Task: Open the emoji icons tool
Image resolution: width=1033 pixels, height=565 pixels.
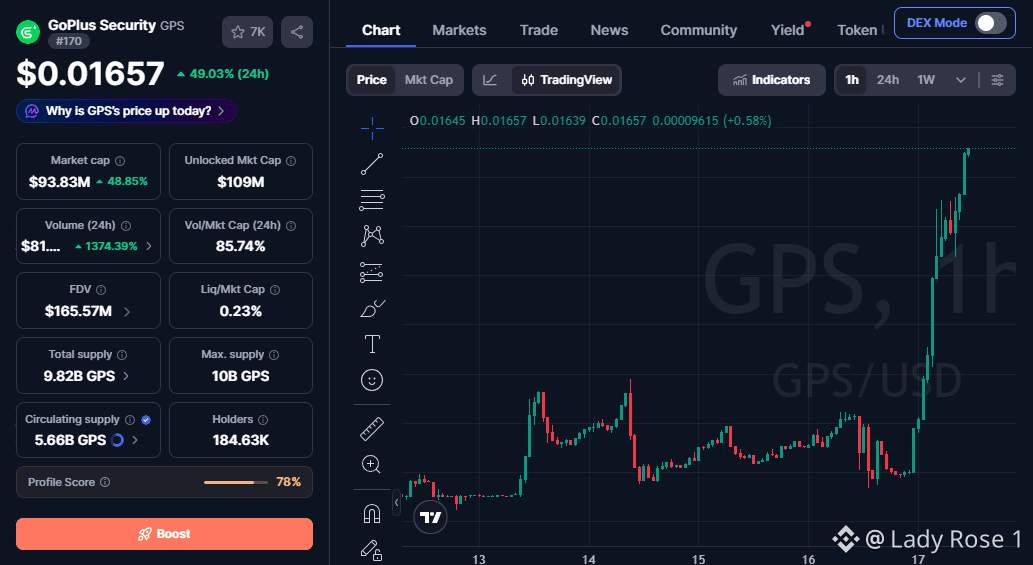Action: coord(372,380)
